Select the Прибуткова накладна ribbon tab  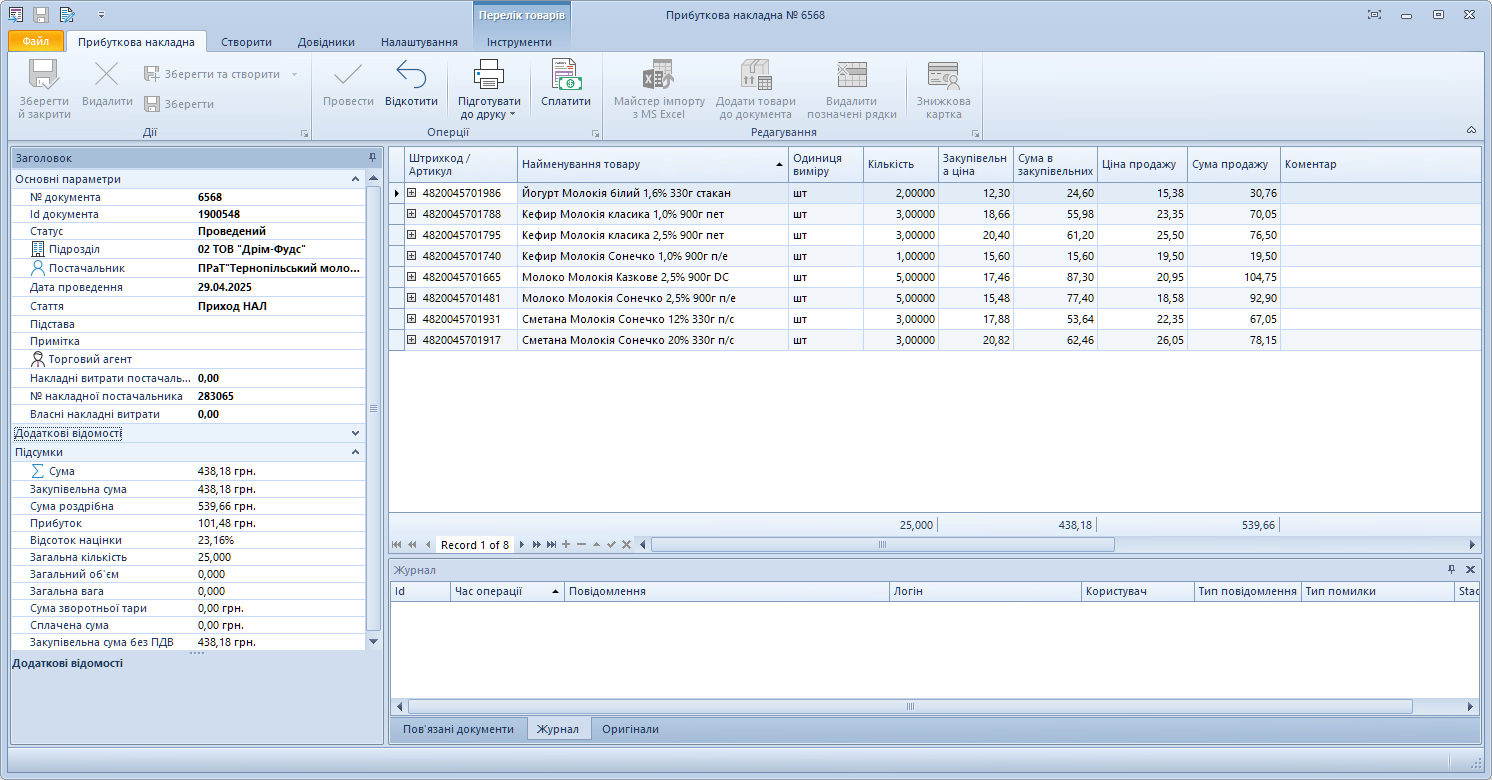point(136,42)
